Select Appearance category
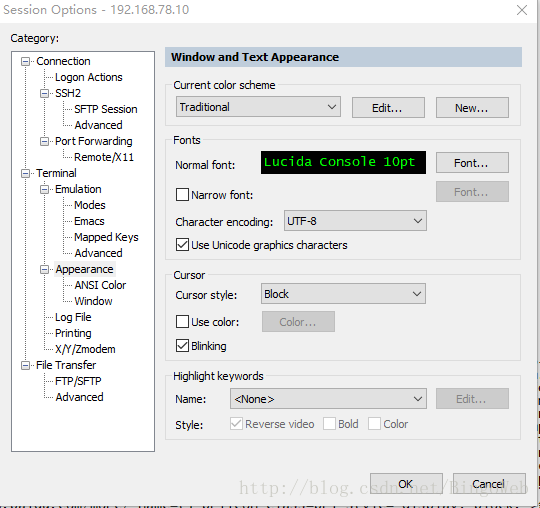Viewport: 540px width, 508px height. click(x=85, y=269)
